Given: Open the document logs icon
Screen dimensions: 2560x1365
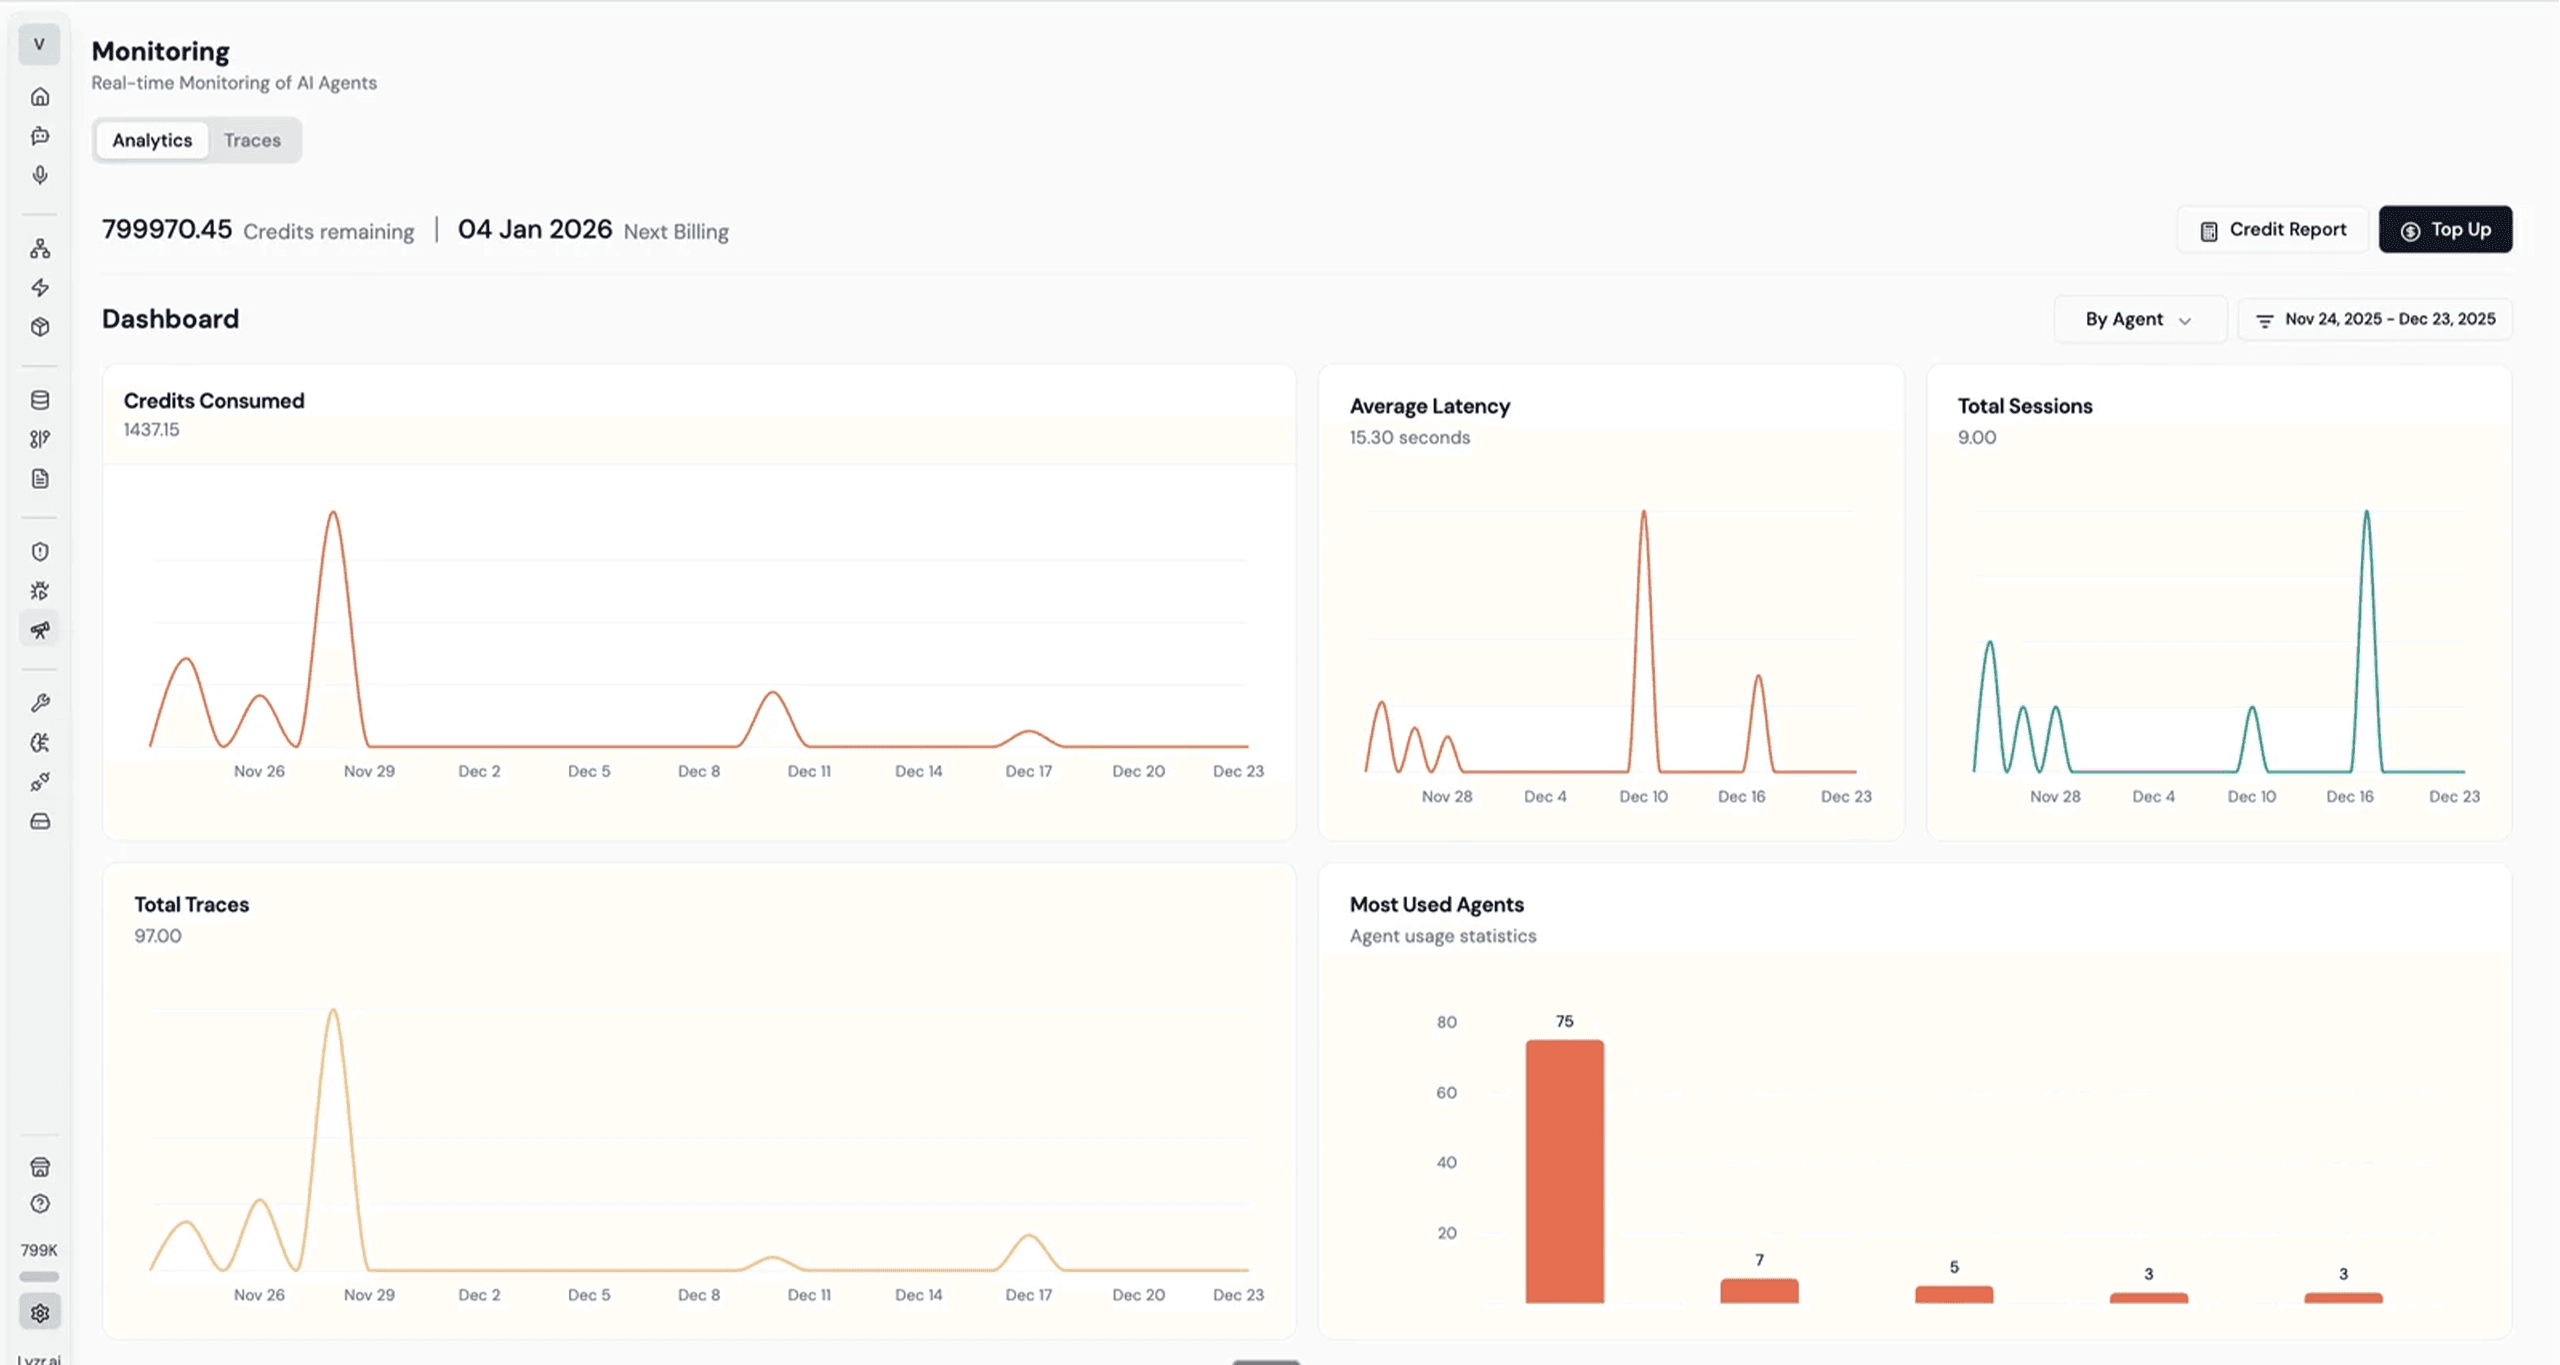Looking at the screenshot, I should pyautogui.click(x=40, y=478).
